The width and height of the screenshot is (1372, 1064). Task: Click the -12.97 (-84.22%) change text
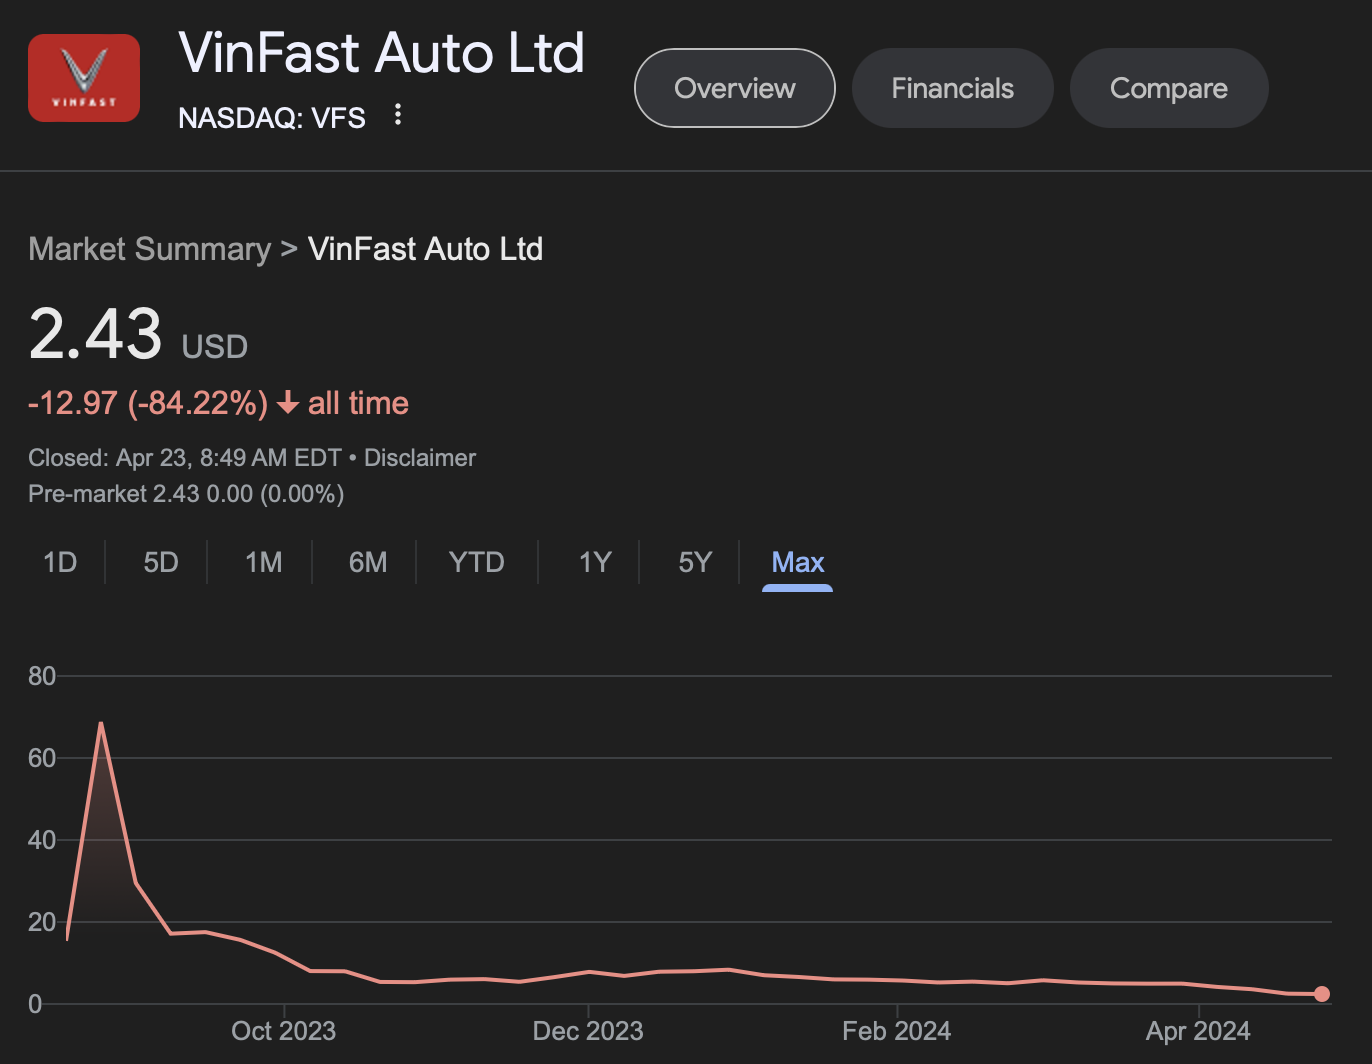[x=148, y=403]
